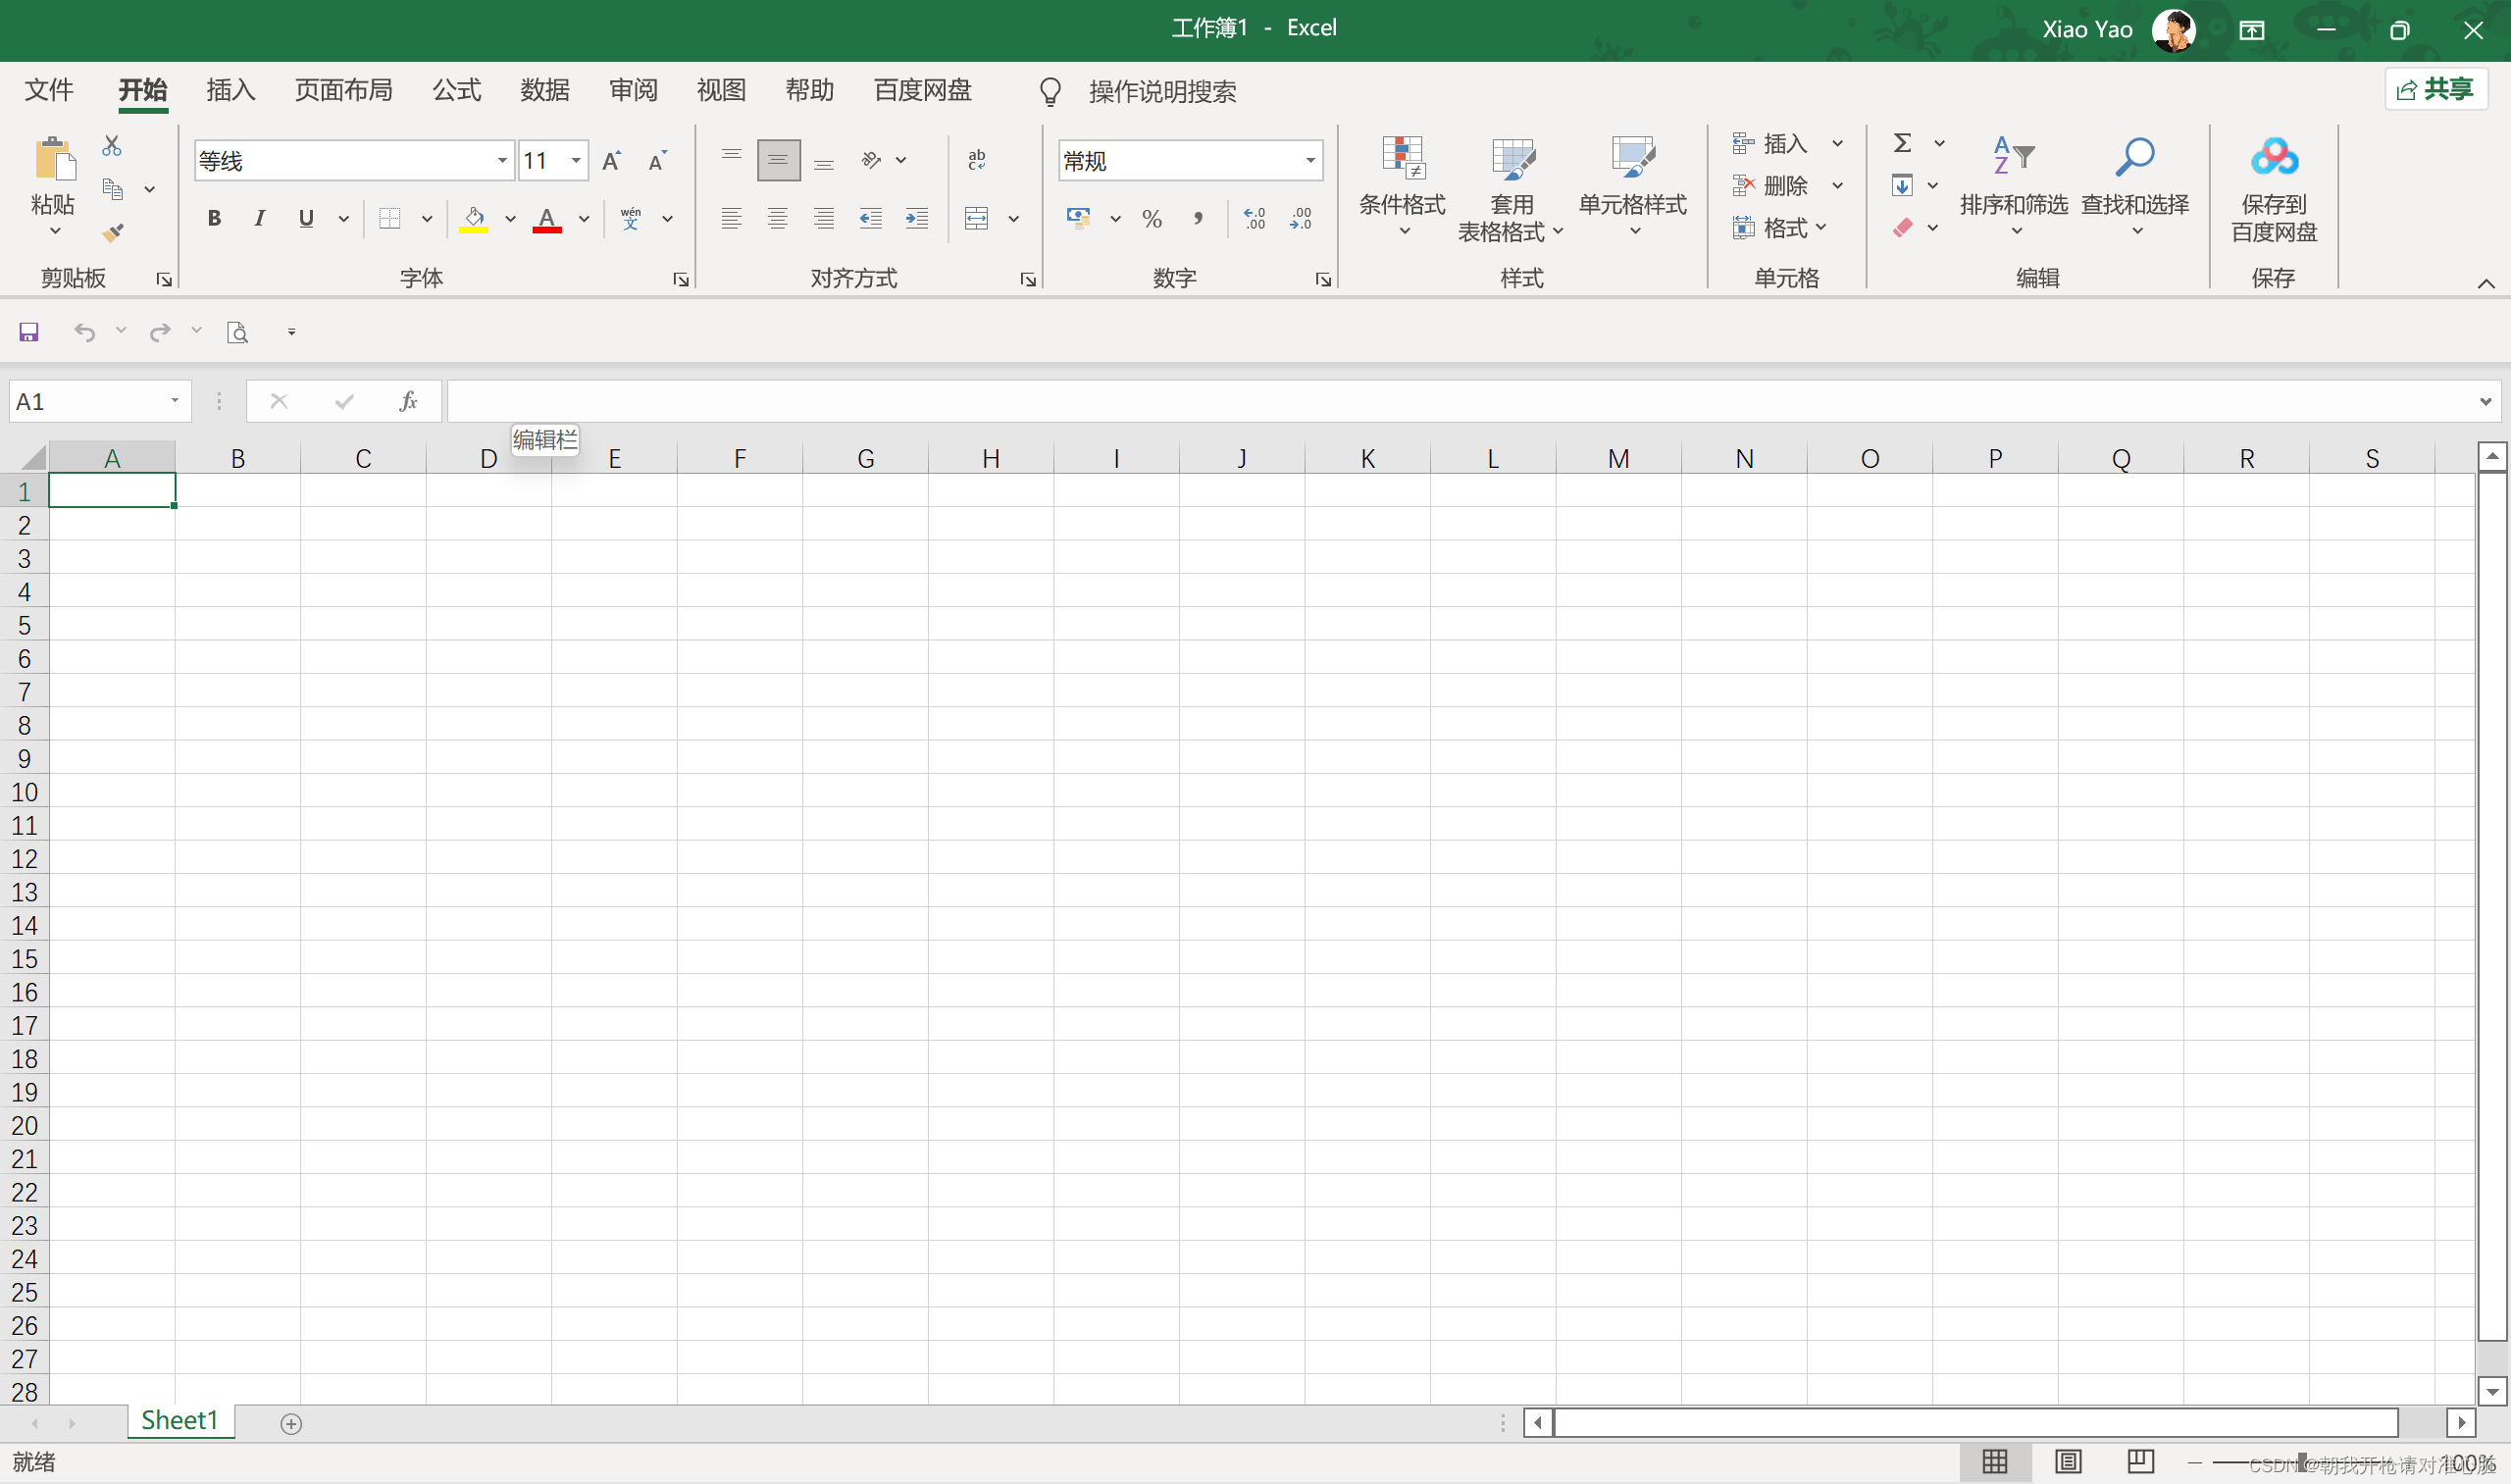Click the fx insert function button
Screen dimensions: 2511x1484
pyautogui.click(x=408, y=402)
